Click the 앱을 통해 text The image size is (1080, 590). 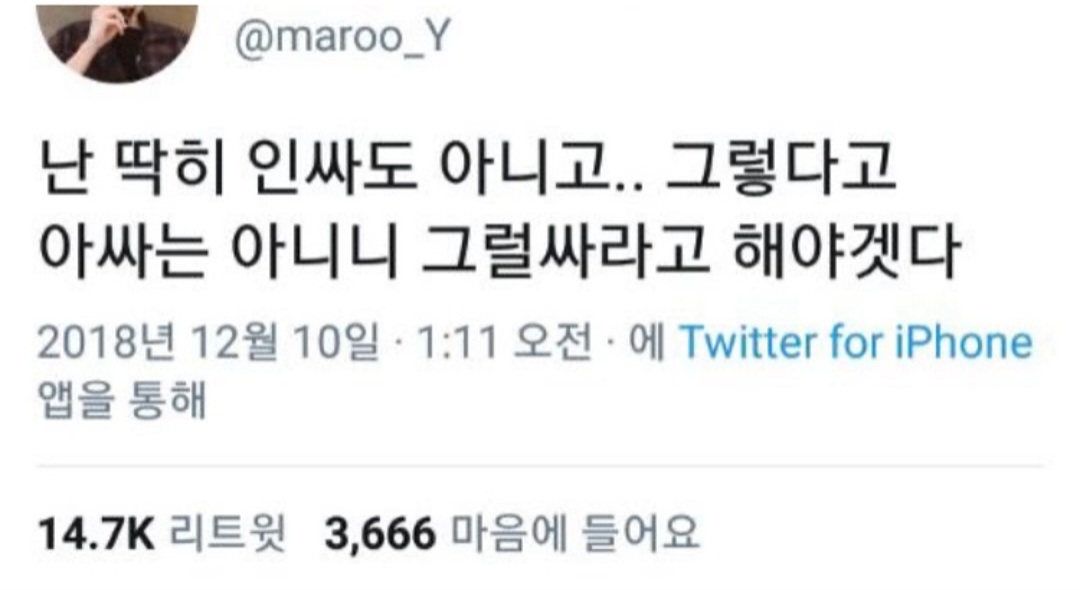122,399
